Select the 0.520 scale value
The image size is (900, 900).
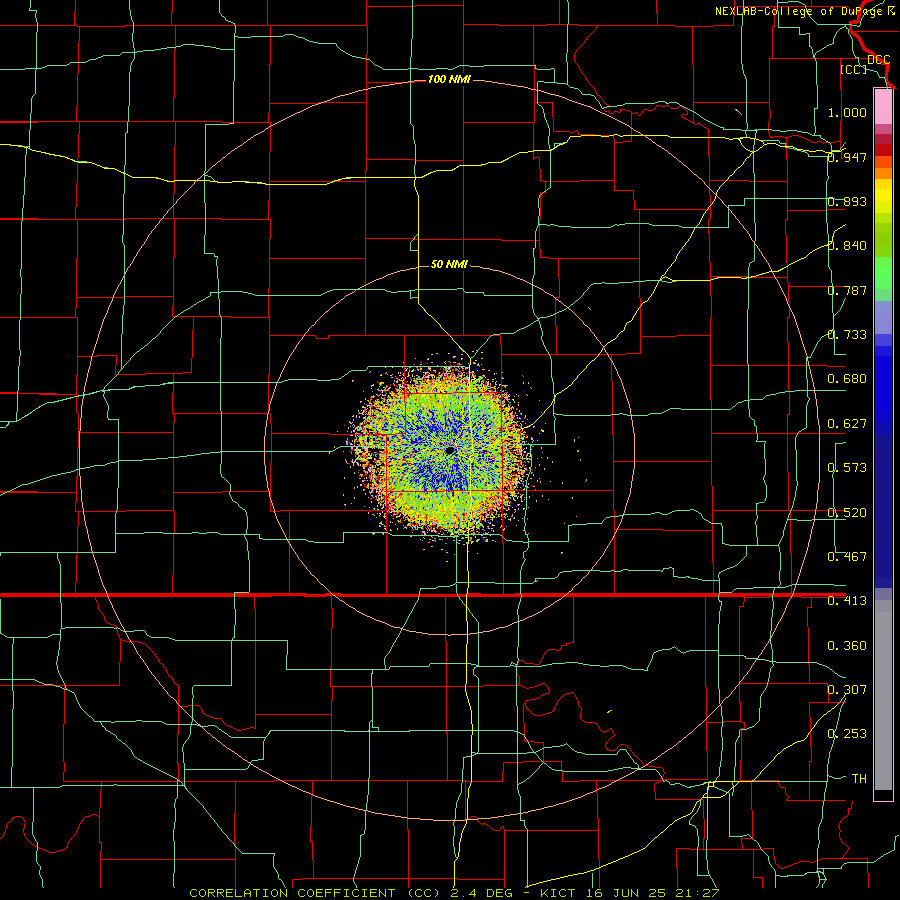click(x=847, y=513)
